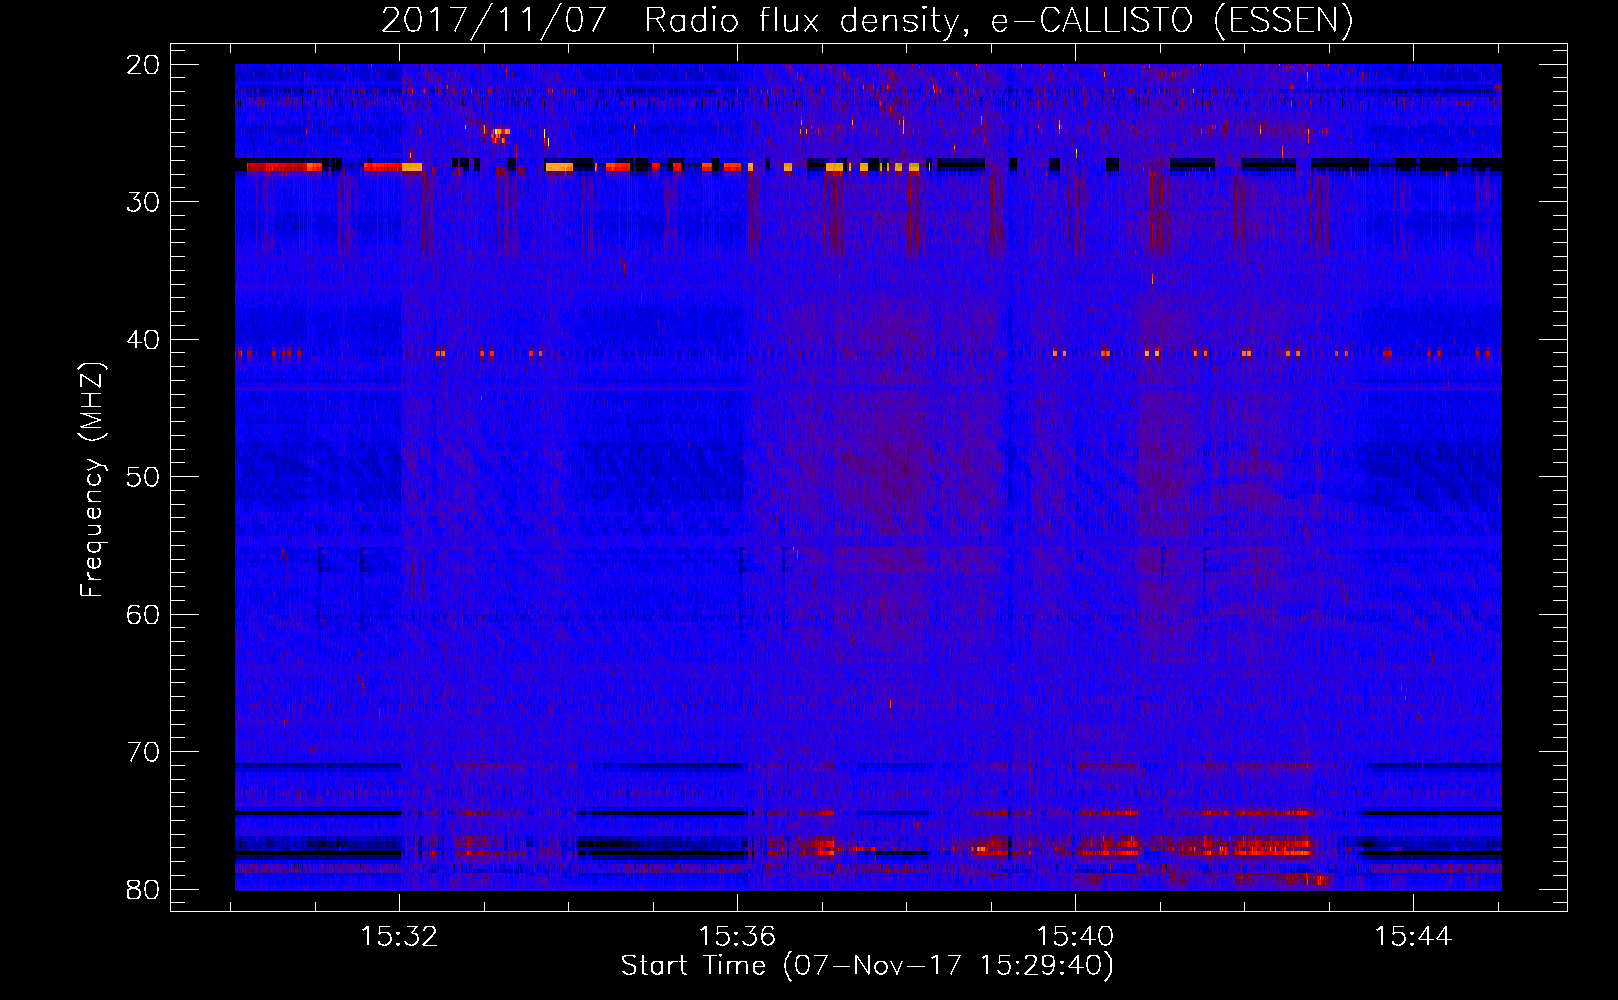The width and height of the screenshot is (1618, 1000).
Task: Click the 30 frequency tick label
Action: coord(144,202)
